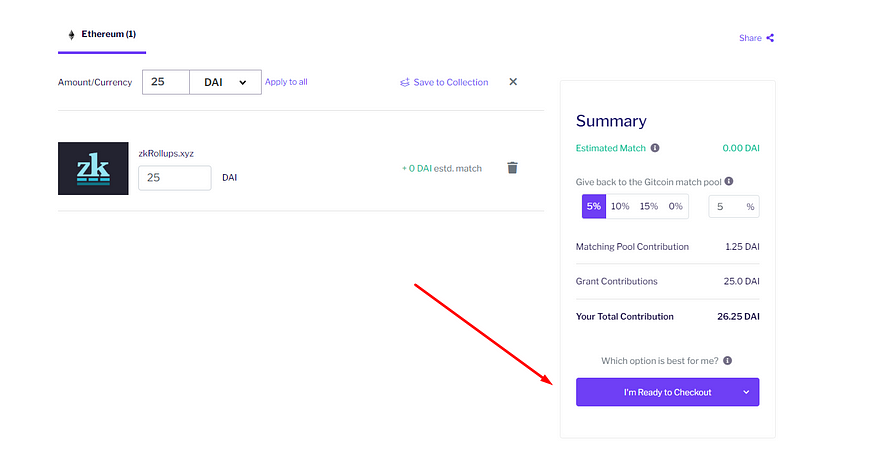875x450 pixels.
Task: Click the 'Summary' heading
Action: coord(611,121)
